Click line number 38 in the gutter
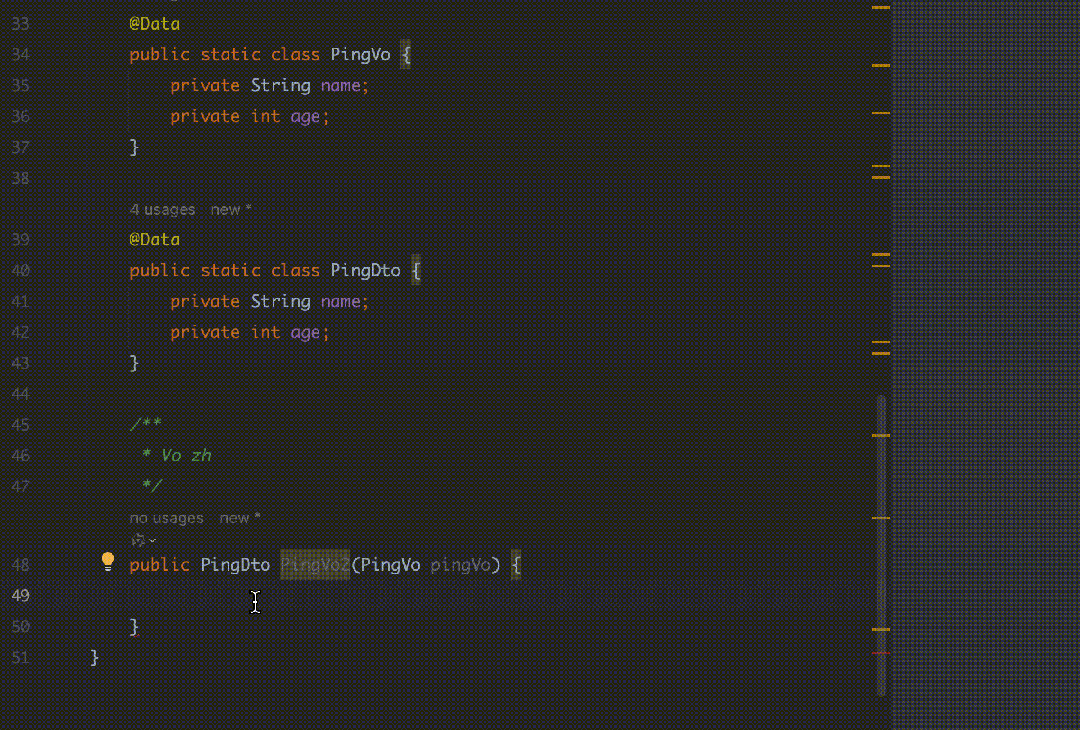 tap(21, 178)
